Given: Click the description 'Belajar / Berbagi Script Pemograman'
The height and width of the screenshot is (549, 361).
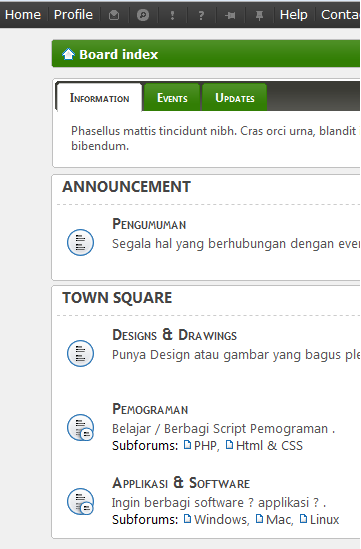Looking at the screenshot, I should tap(220, 429).
